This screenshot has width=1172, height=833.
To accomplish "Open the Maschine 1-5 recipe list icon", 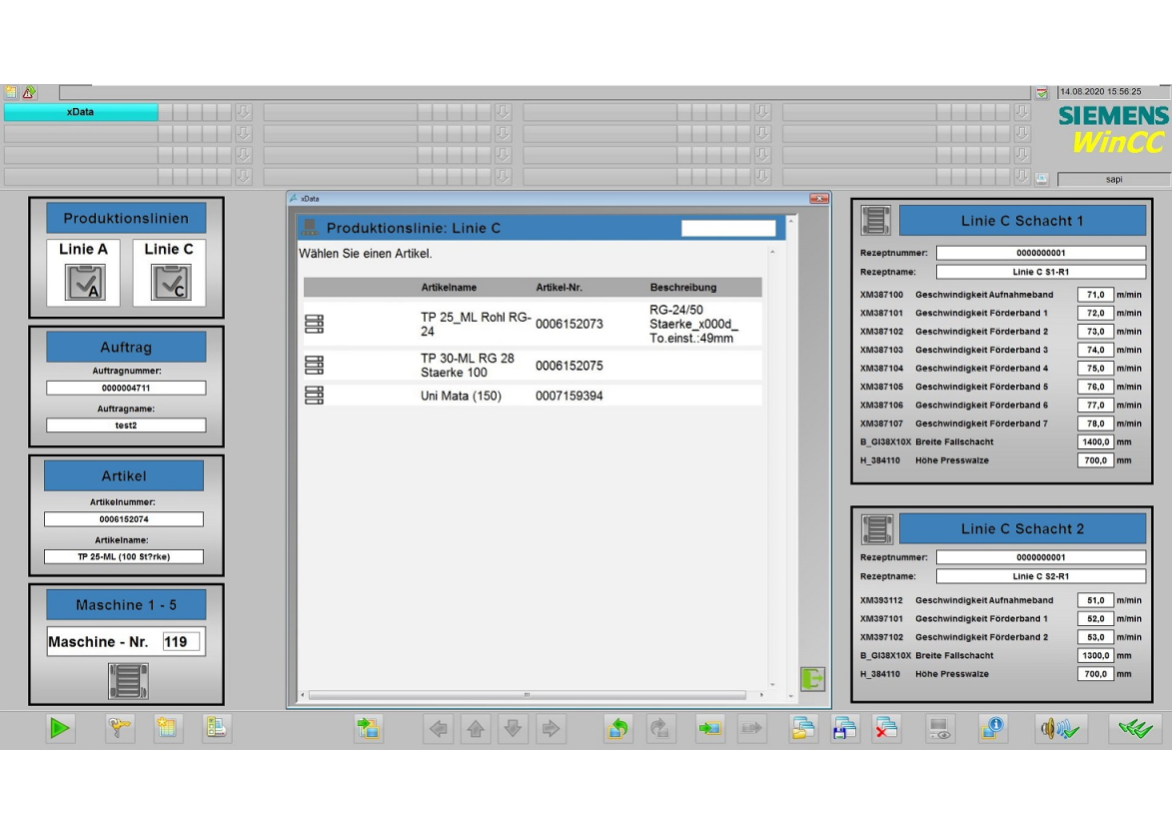I will [127, 681].
